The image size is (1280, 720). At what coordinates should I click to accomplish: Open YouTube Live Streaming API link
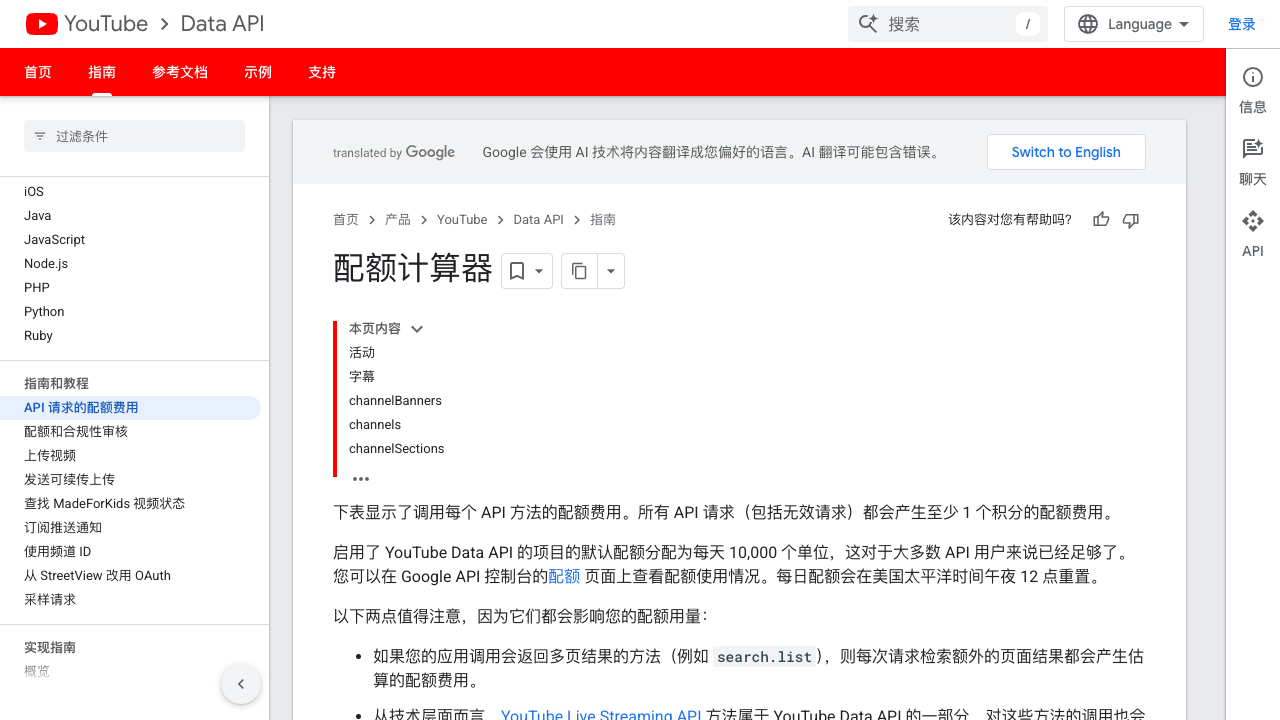601,713
